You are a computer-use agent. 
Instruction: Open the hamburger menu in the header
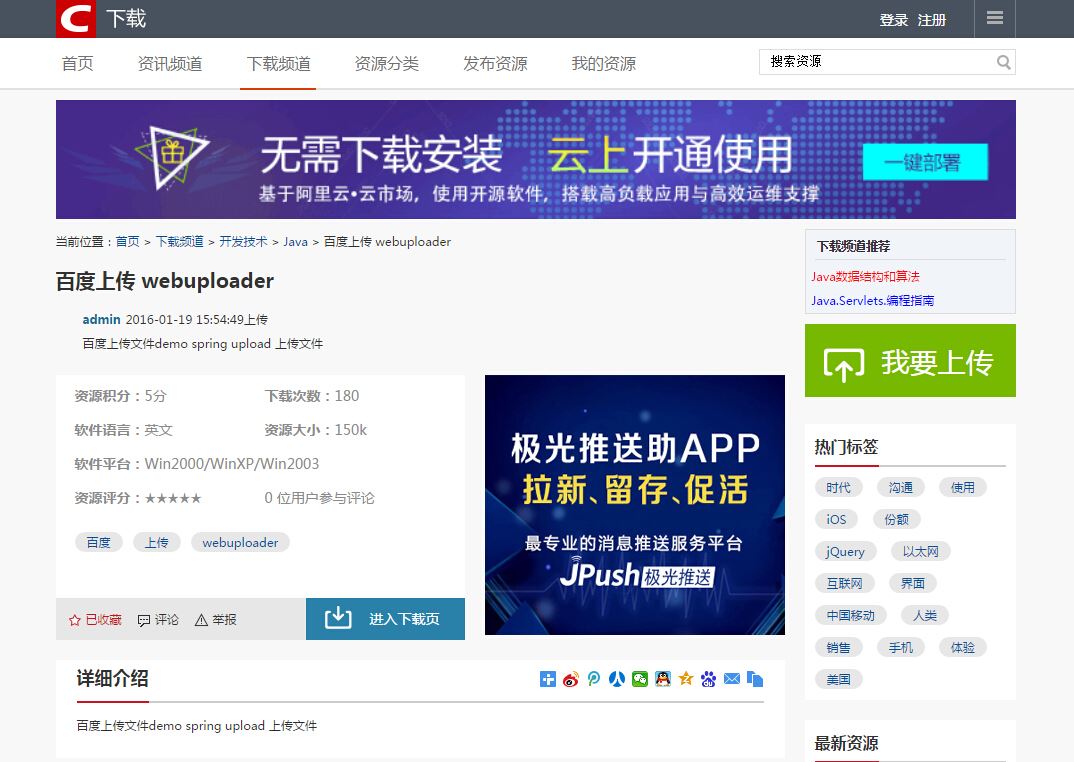[x=995, y=19]
